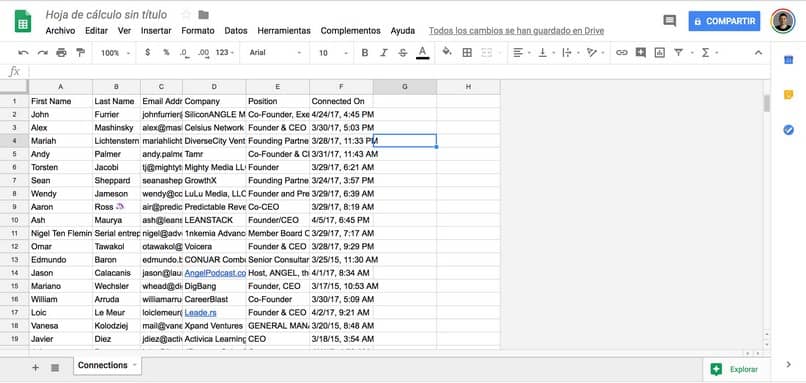Viewport: 806px width, 383px height.
Task: Show all sheets list icon
Action: pyautogui.click(x=55, y=368)
